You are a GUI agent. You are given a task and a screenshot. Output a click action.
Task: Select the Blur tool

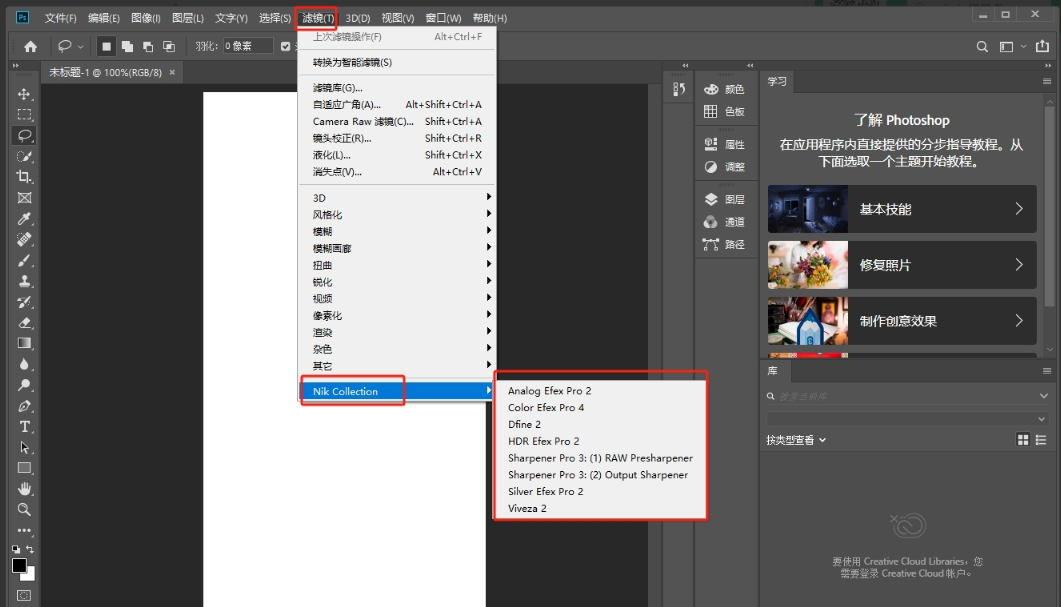pos(24,365)
